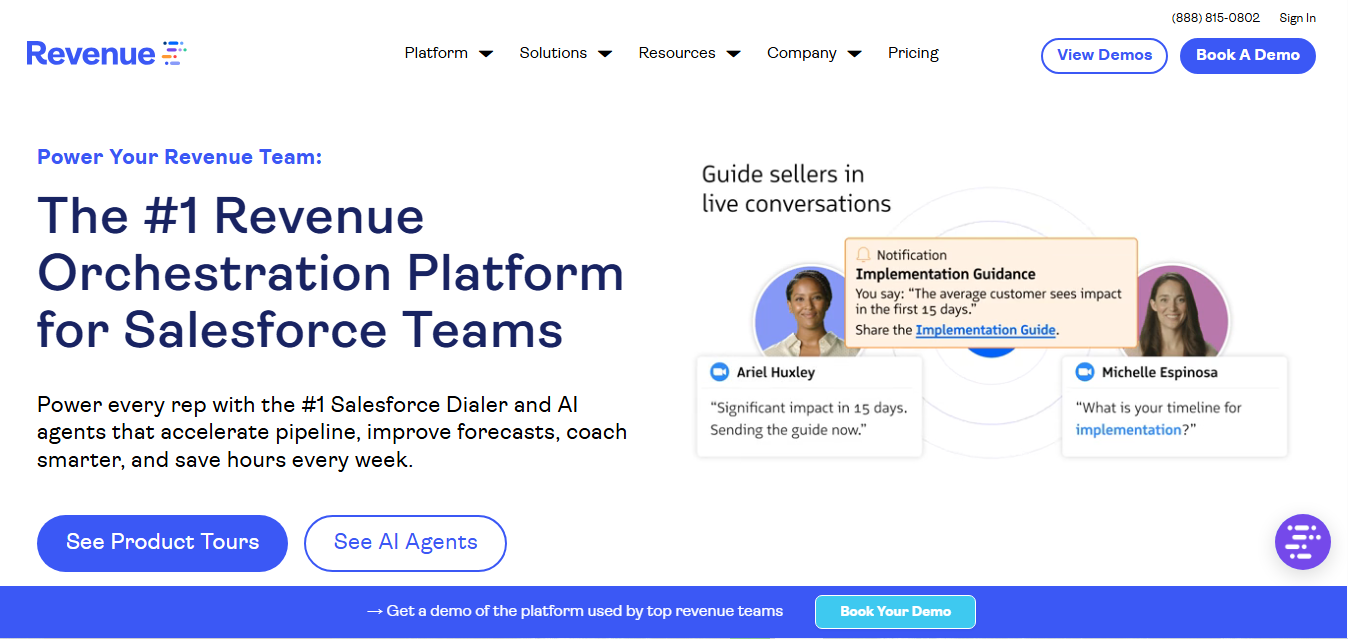Click the See AI Agents button

click(405, 543)
